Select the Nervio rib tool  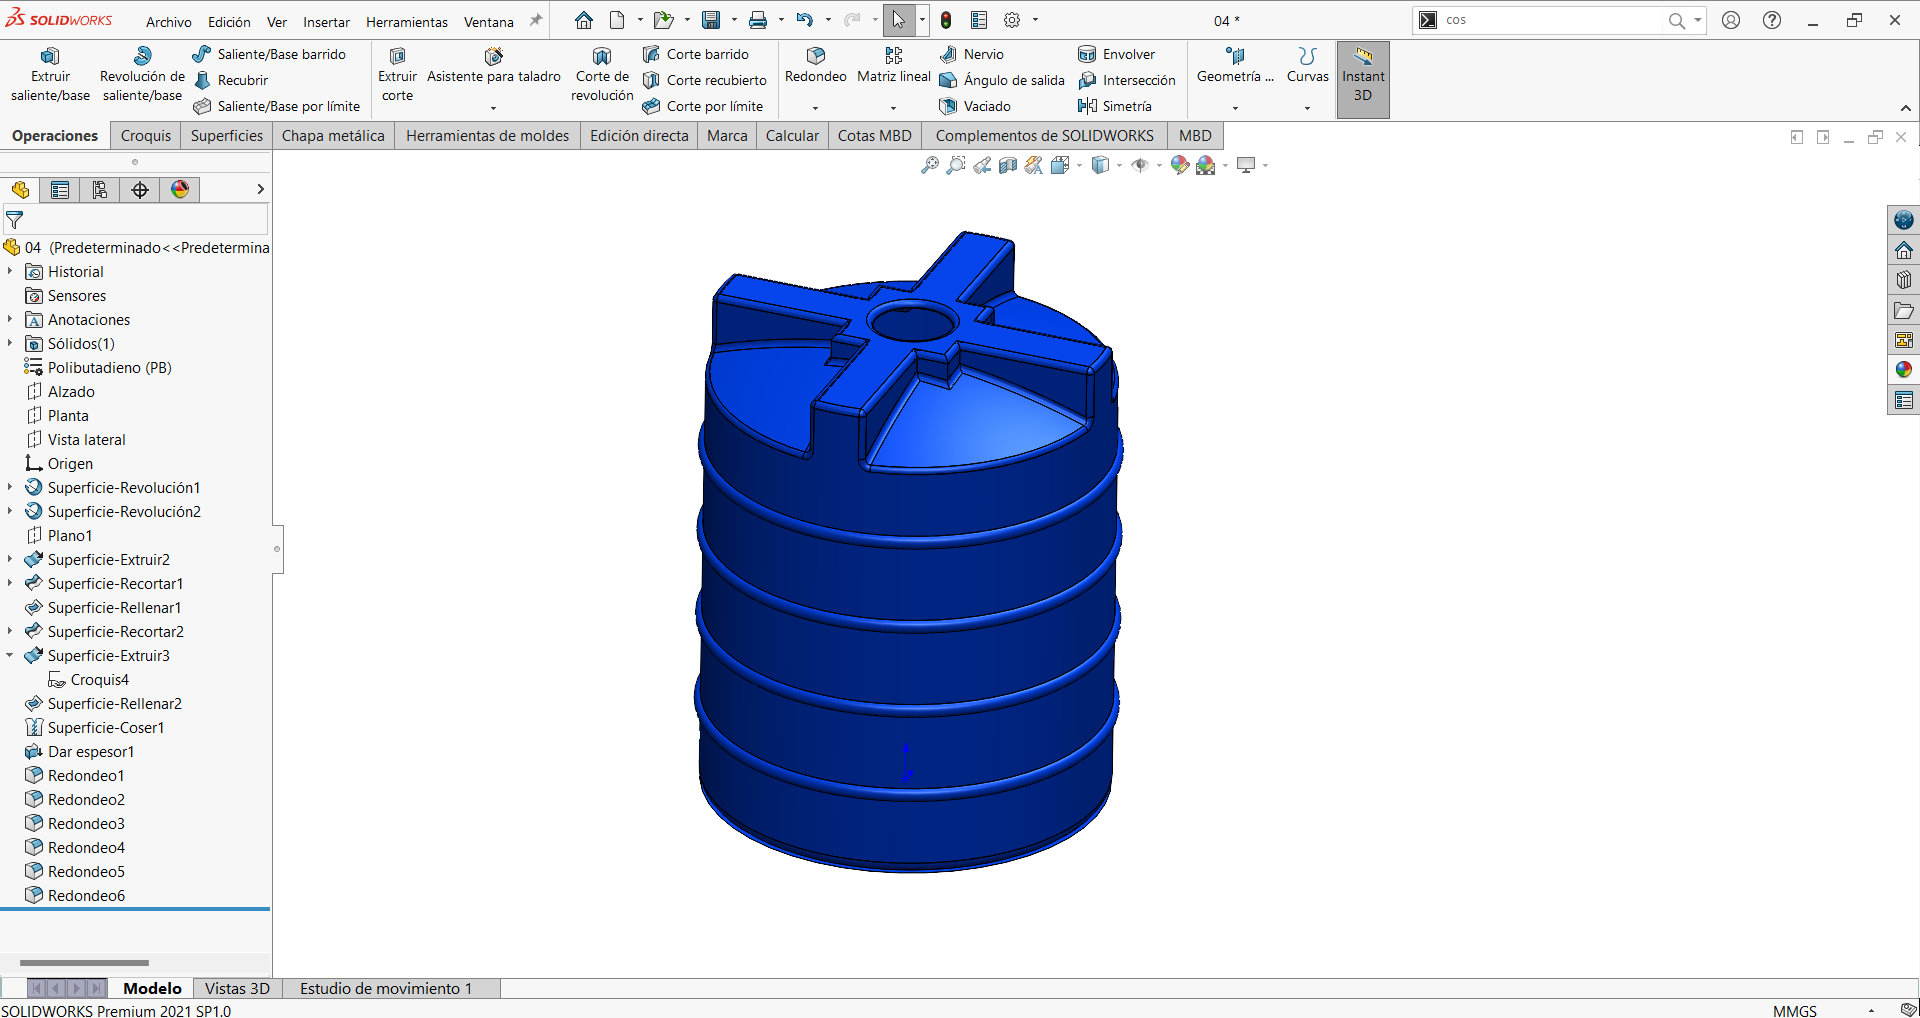972,54
